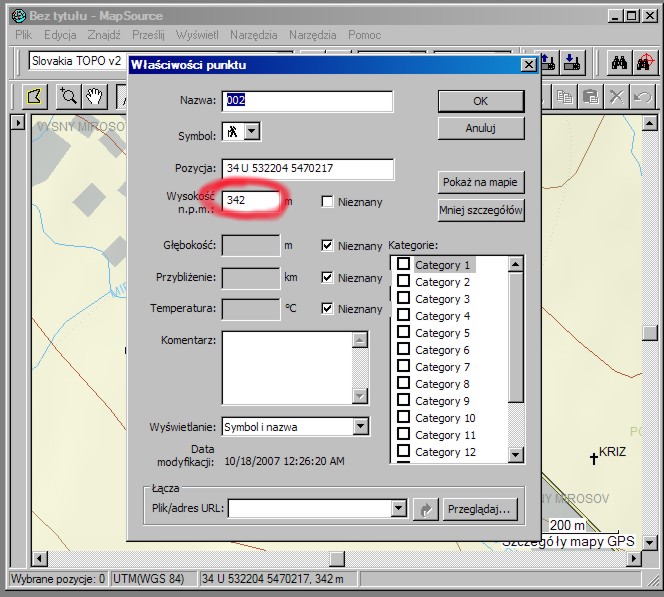
Task: Click the binoculars find icon
Action: click(619, 62)
